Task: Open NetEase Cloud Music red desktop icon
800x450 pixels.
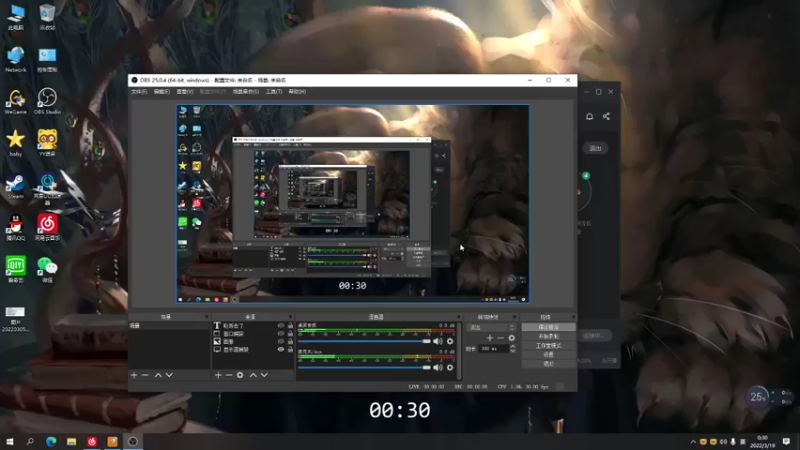Action: point(47,228)
